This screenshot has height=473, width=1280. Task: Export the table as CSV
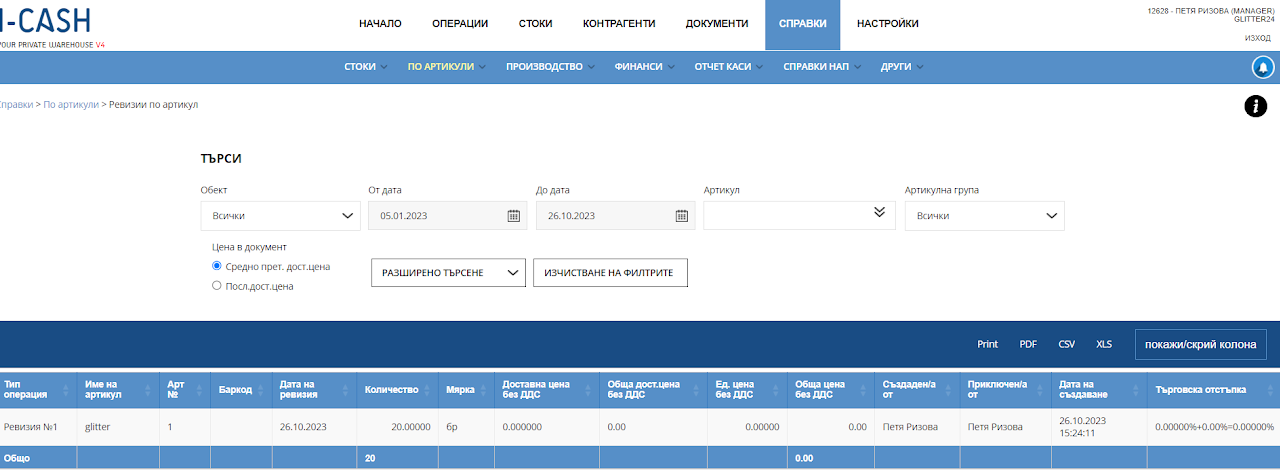coord(1066,344)
